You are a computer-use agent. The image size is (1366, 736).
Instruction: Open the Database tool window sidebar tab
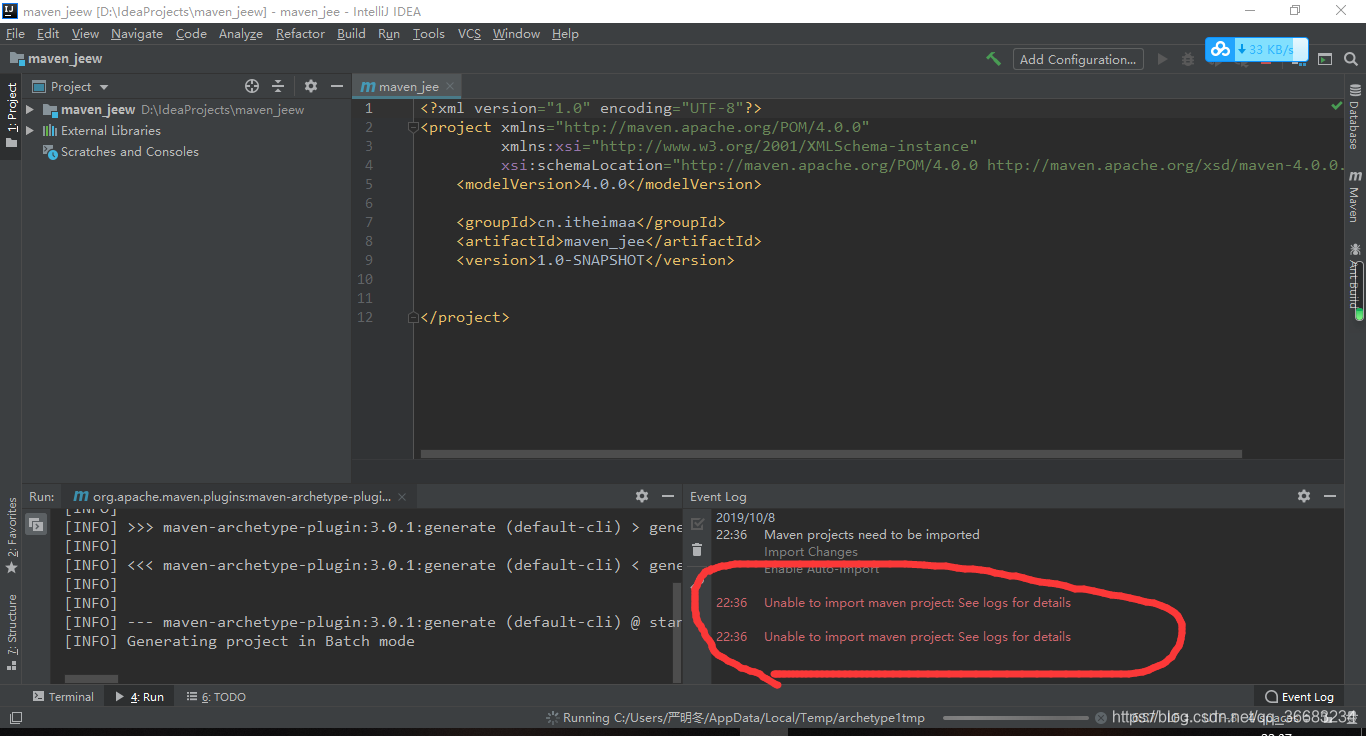point(1354,117)
